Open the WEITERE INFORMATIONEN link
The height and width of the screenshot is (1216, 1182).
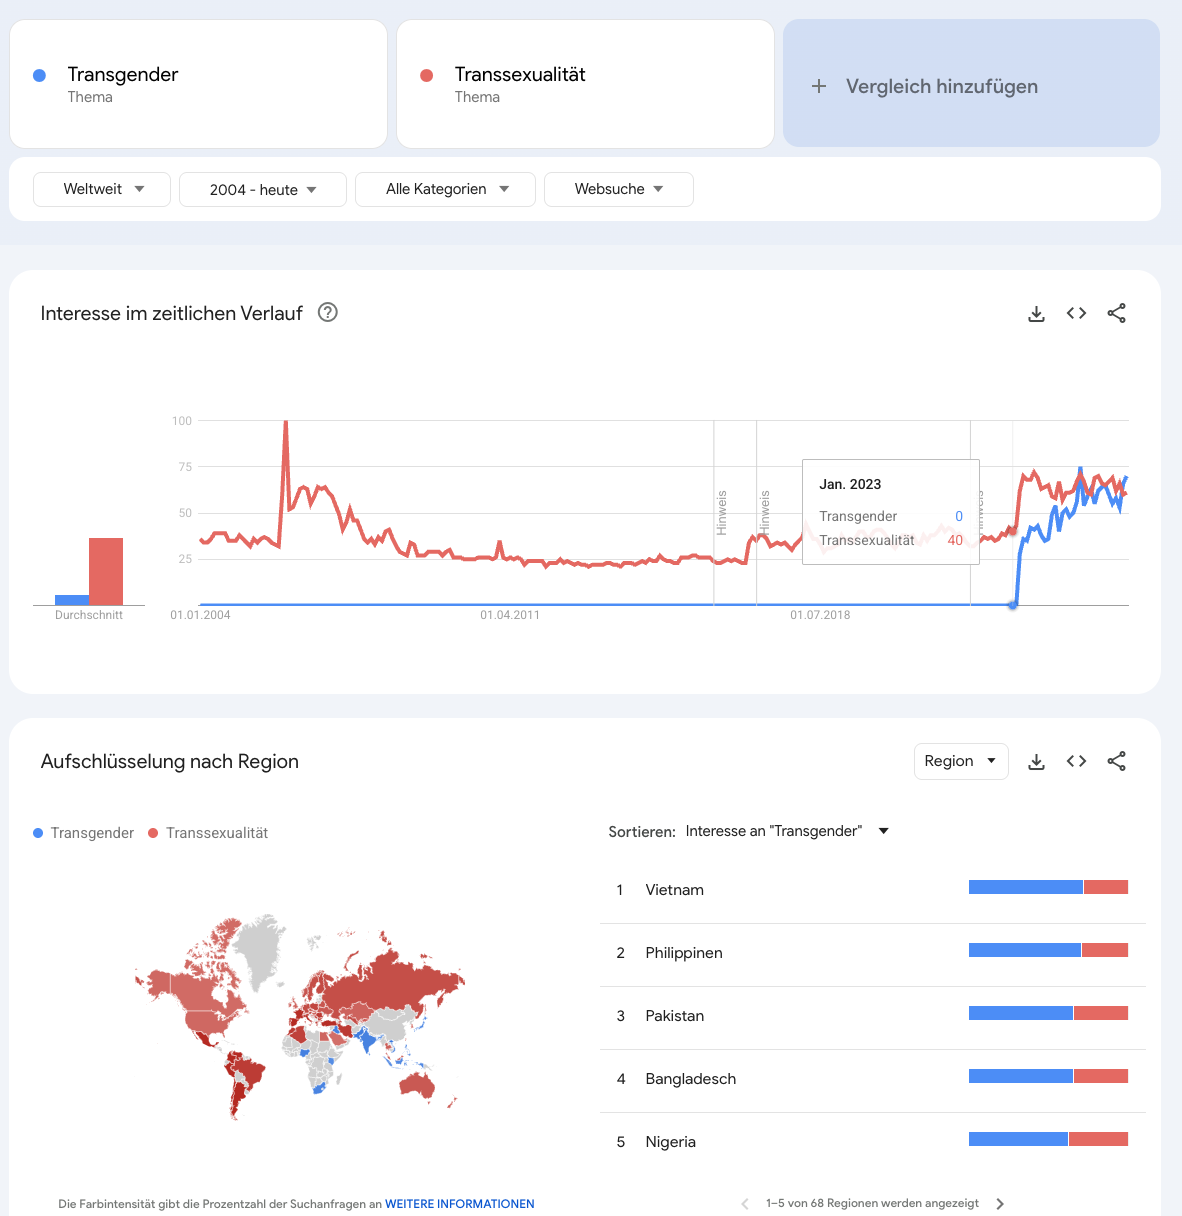(x=459, y=1204)
